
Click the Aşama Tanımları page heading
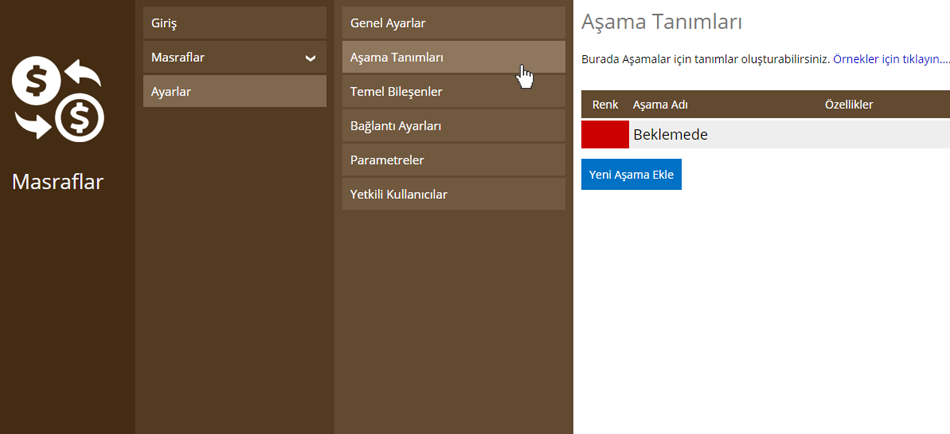click(x=662, y=23)
